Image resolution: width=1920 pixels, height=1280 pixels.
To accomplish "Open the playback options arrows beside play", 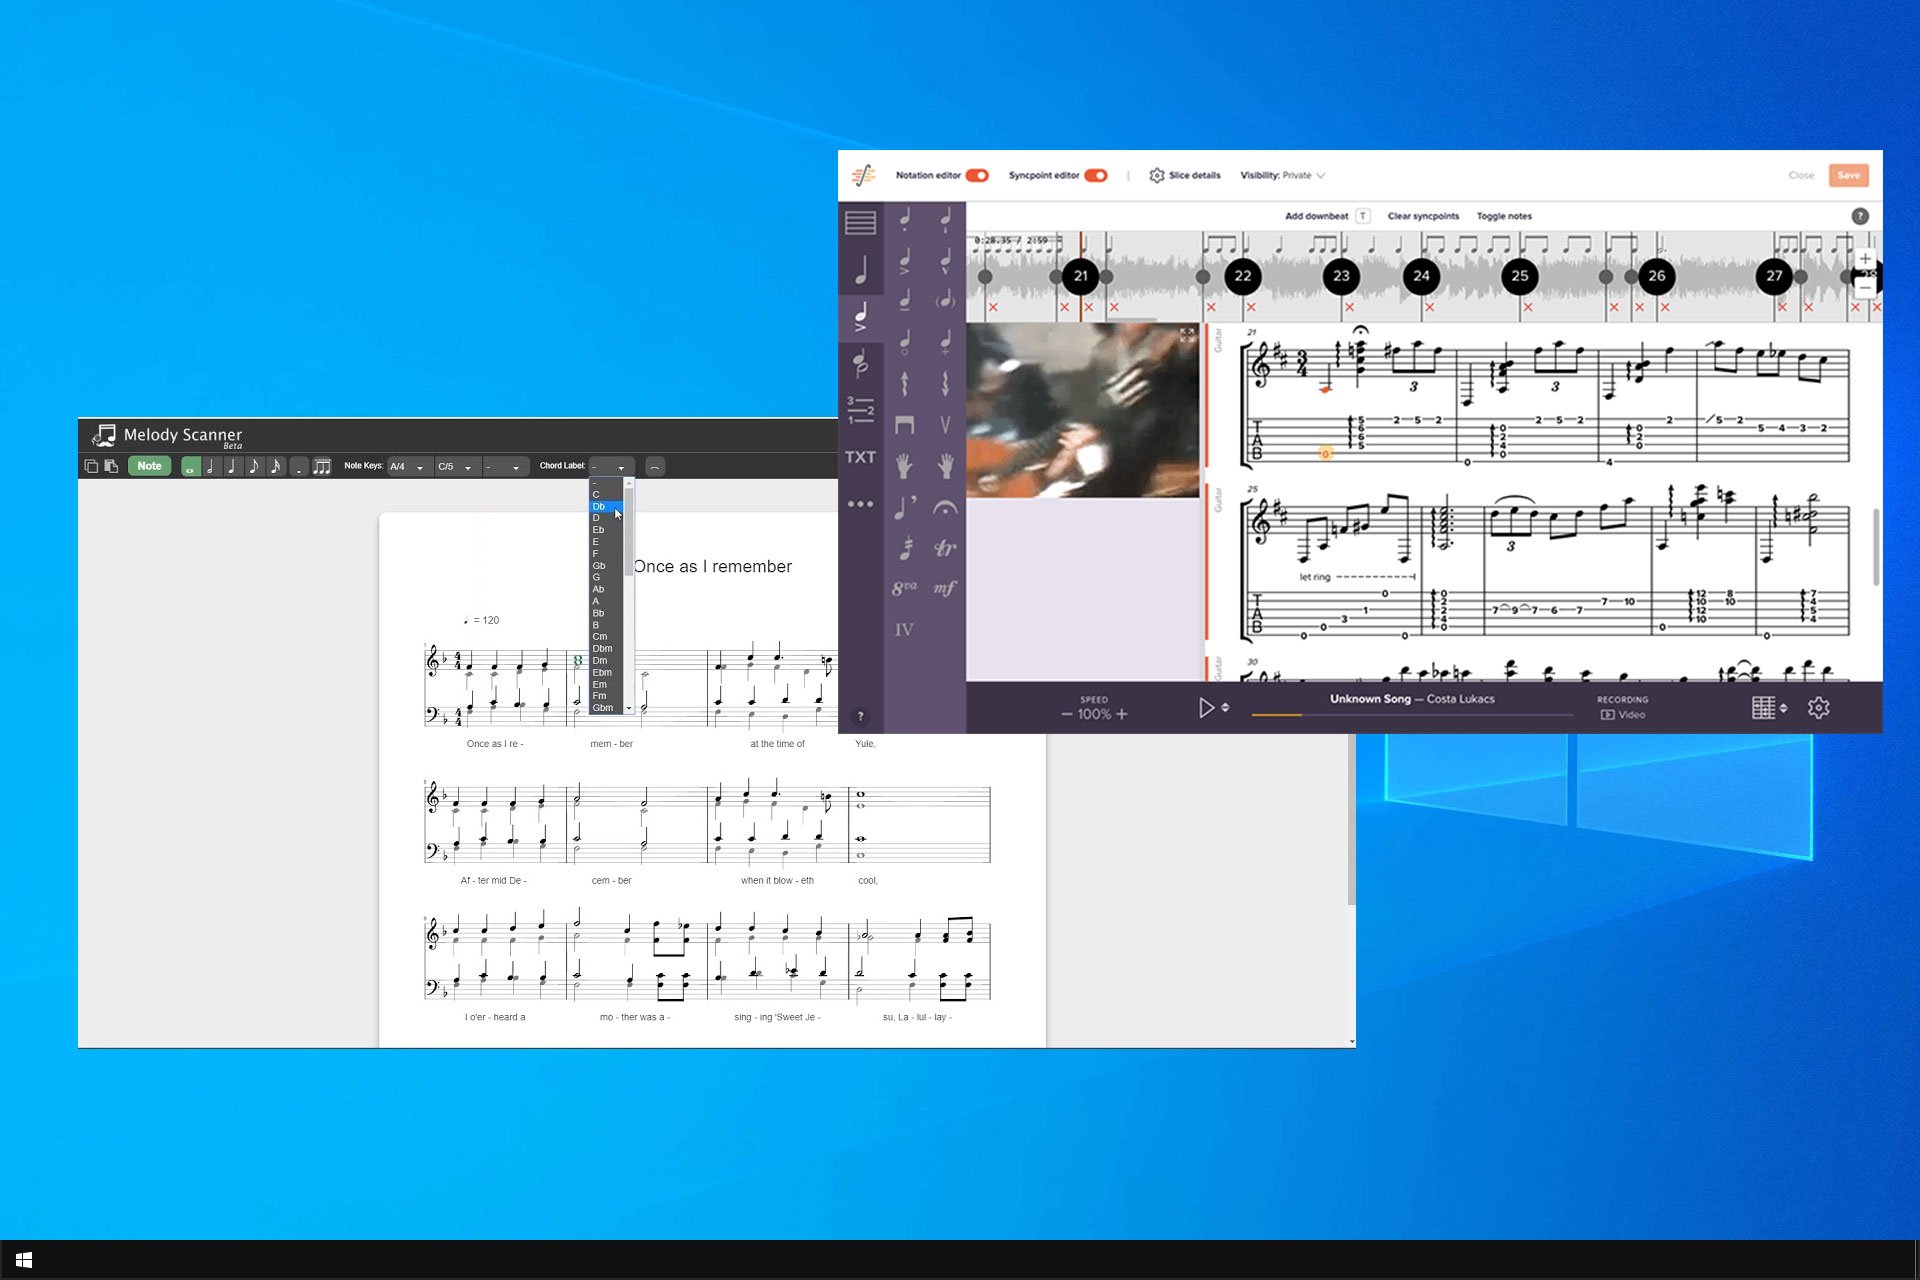I will pyautogui.click(x=1225, y=708).
